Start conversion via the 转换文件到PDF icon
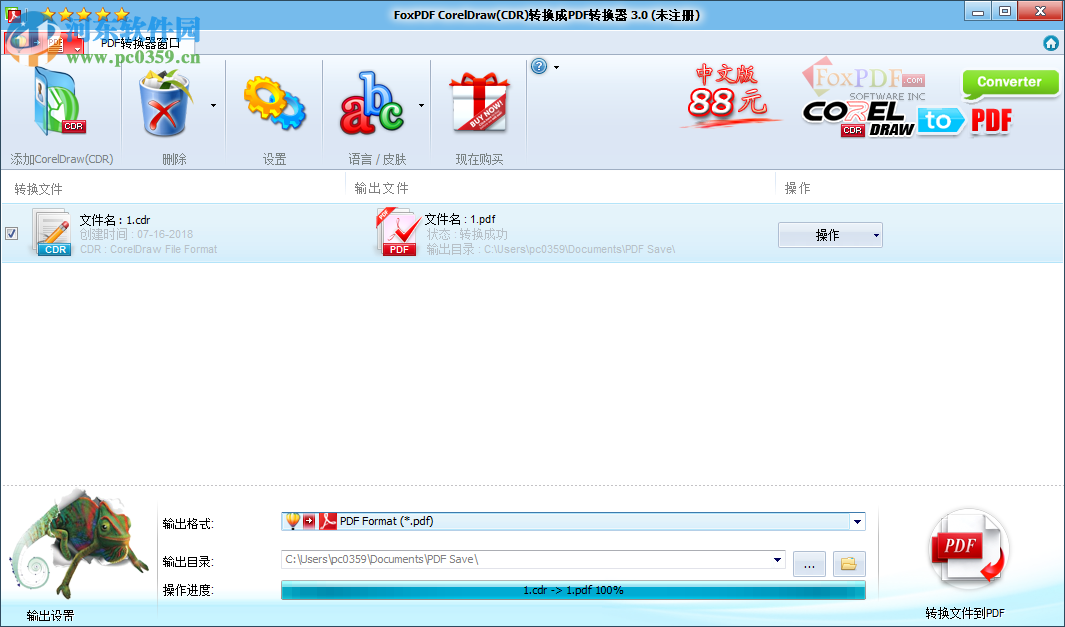Viewport: 1065px width, 627px height. coord(966,548)
